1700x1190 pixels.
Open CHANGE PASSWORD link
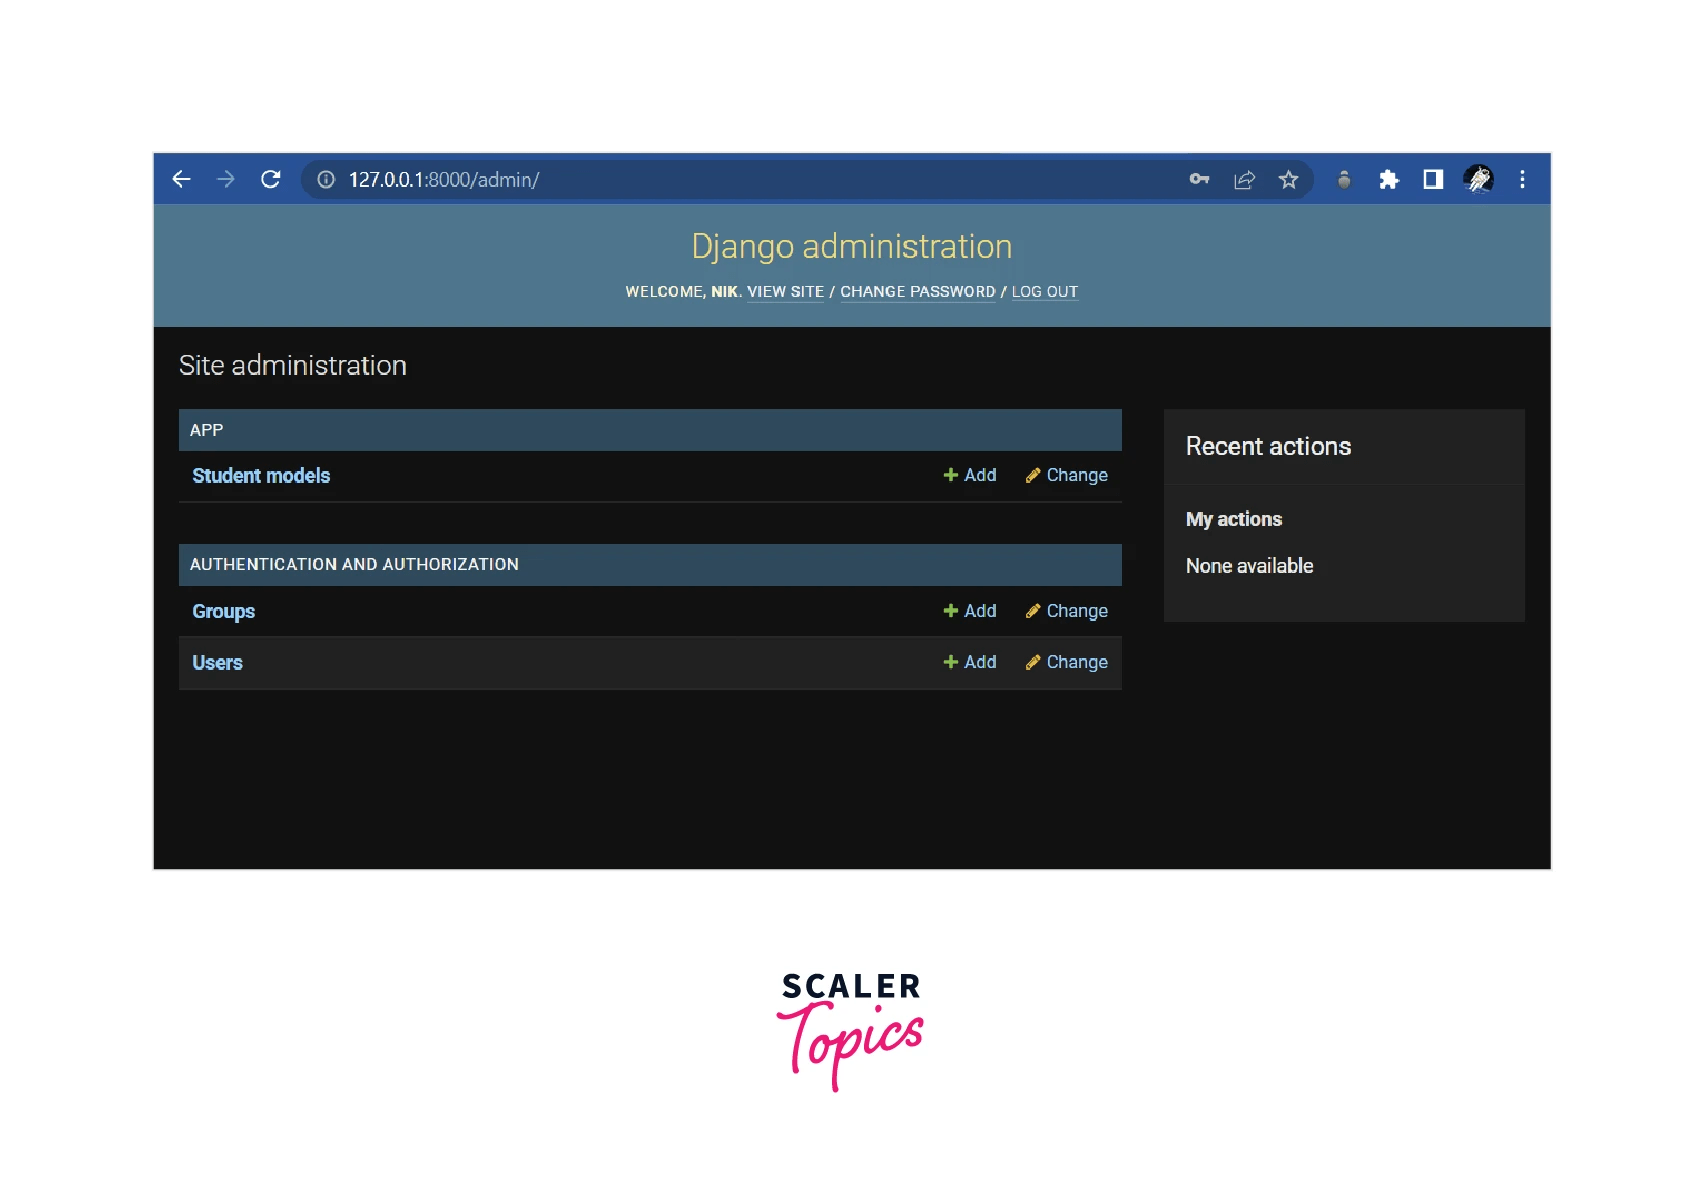917,291
